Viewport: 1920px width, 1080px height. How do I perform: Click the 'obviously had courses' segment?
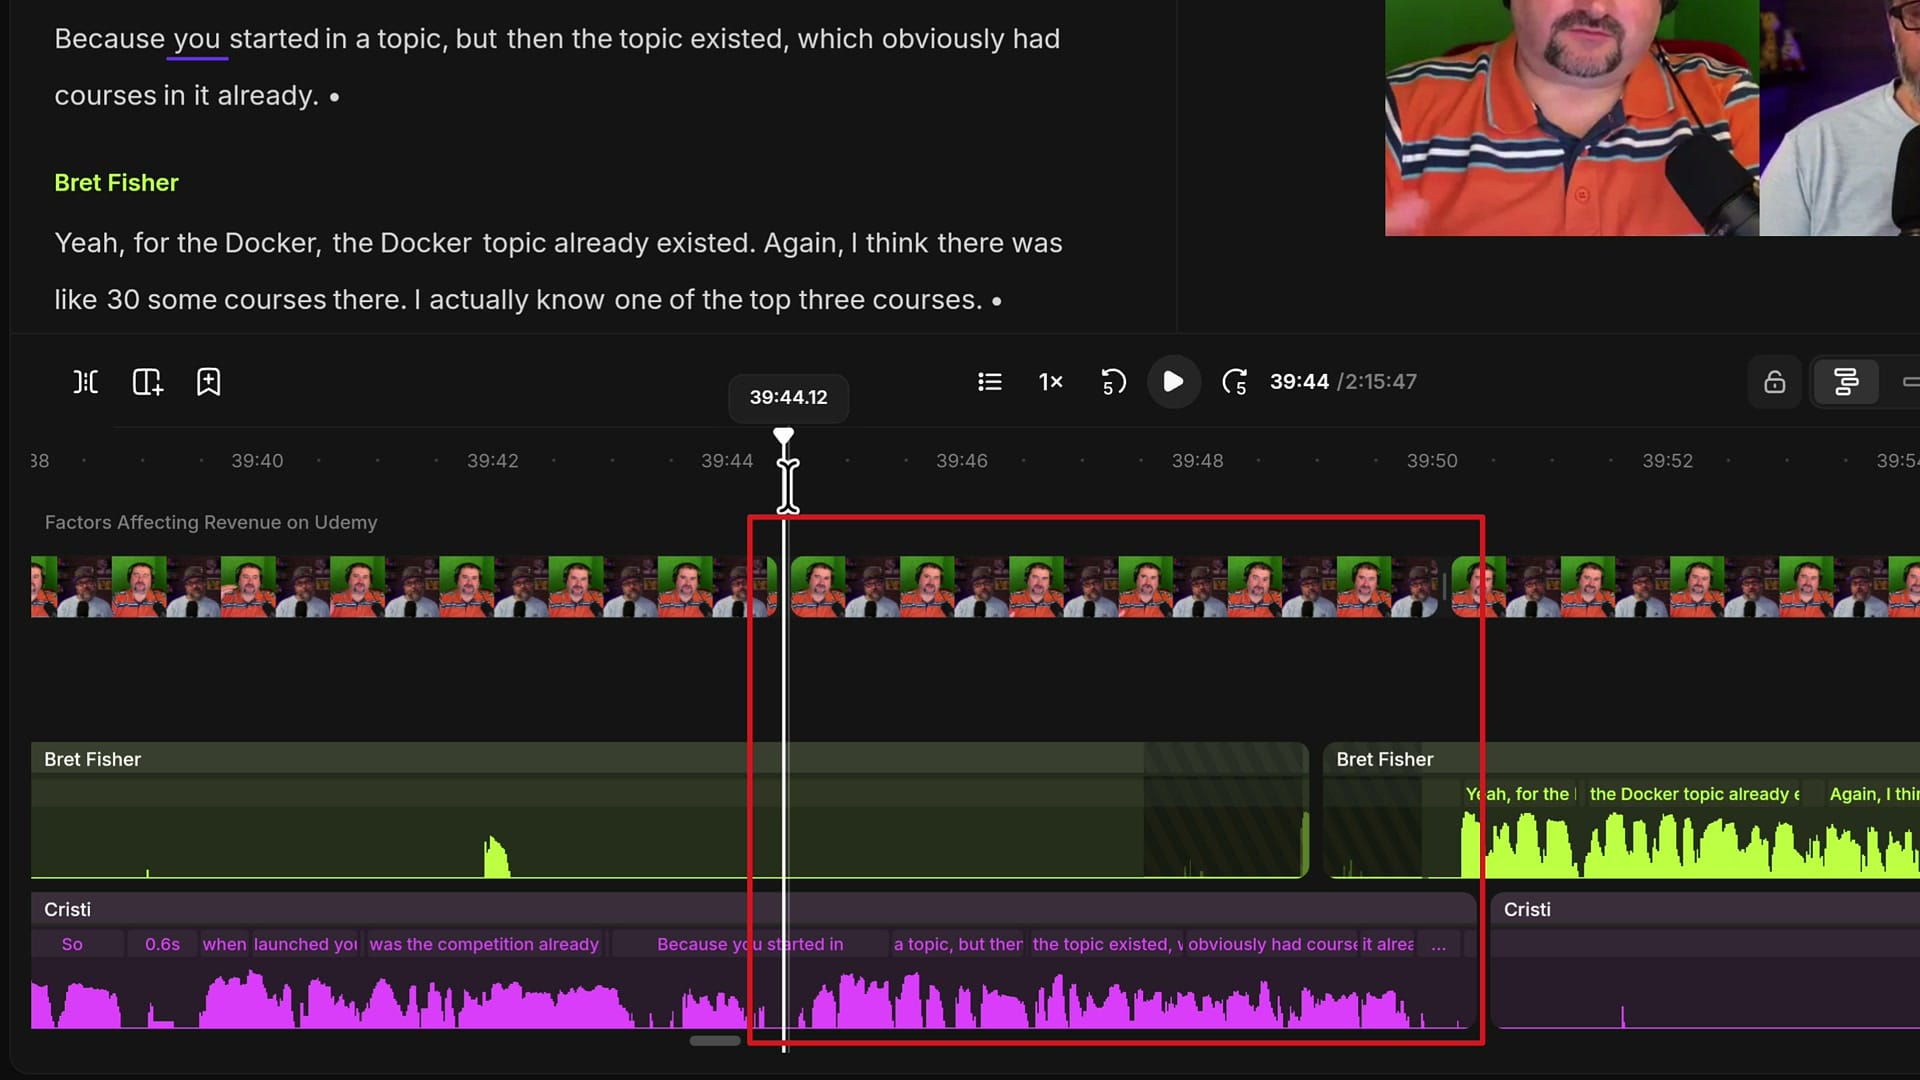1271,944
